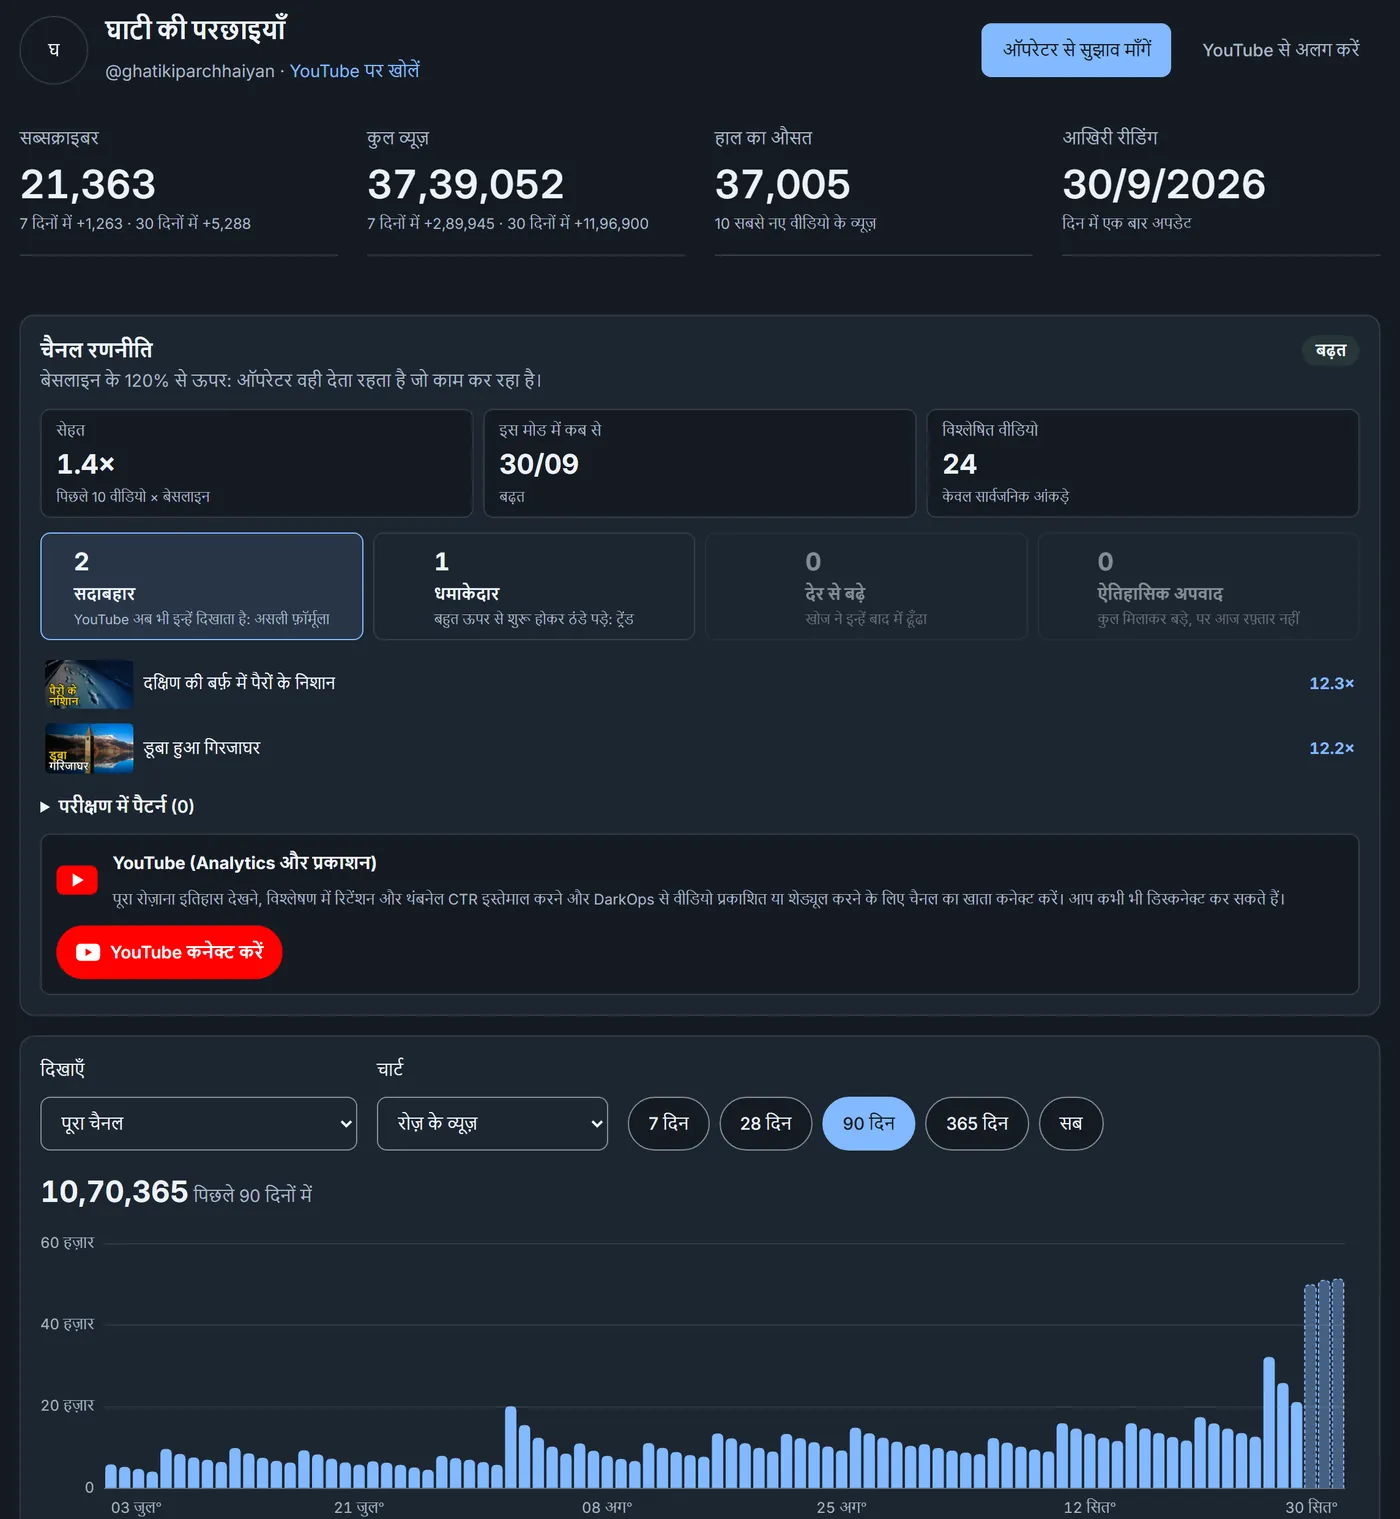Open the पूरा चैनल dropdown

[199, 1124]
